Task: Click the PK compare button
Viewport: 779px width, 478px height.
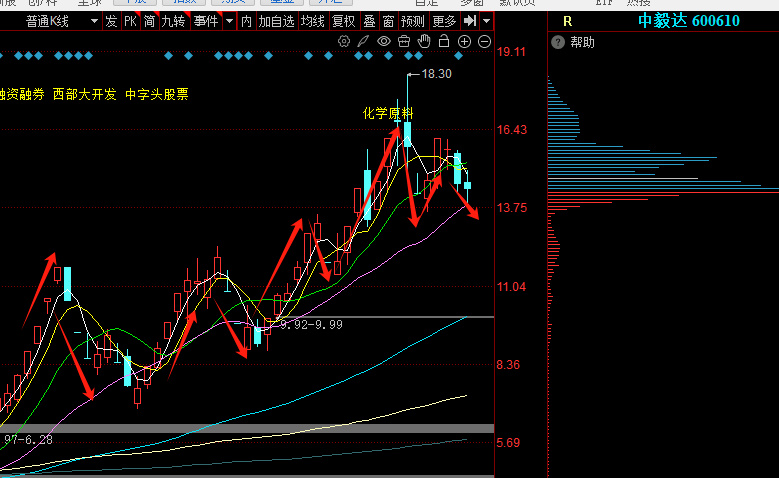Action: coord(130,21)
